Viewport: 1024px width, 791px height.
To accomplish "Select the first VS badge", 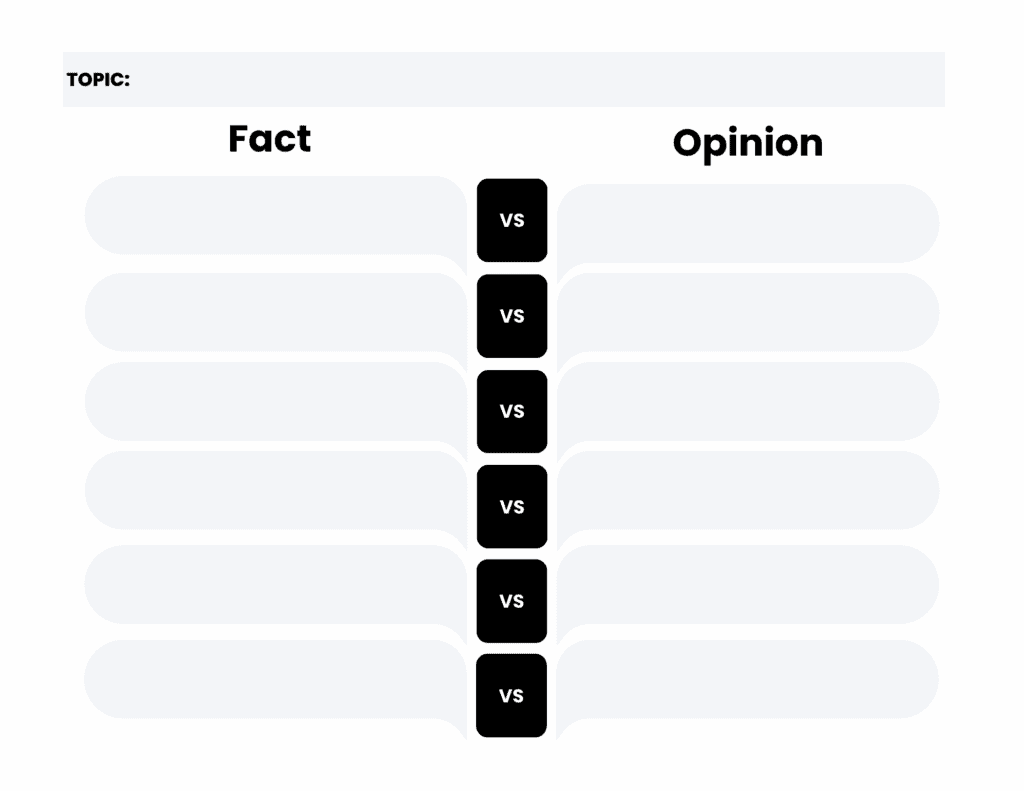I will pyautogui.click(x=512, y=220).
